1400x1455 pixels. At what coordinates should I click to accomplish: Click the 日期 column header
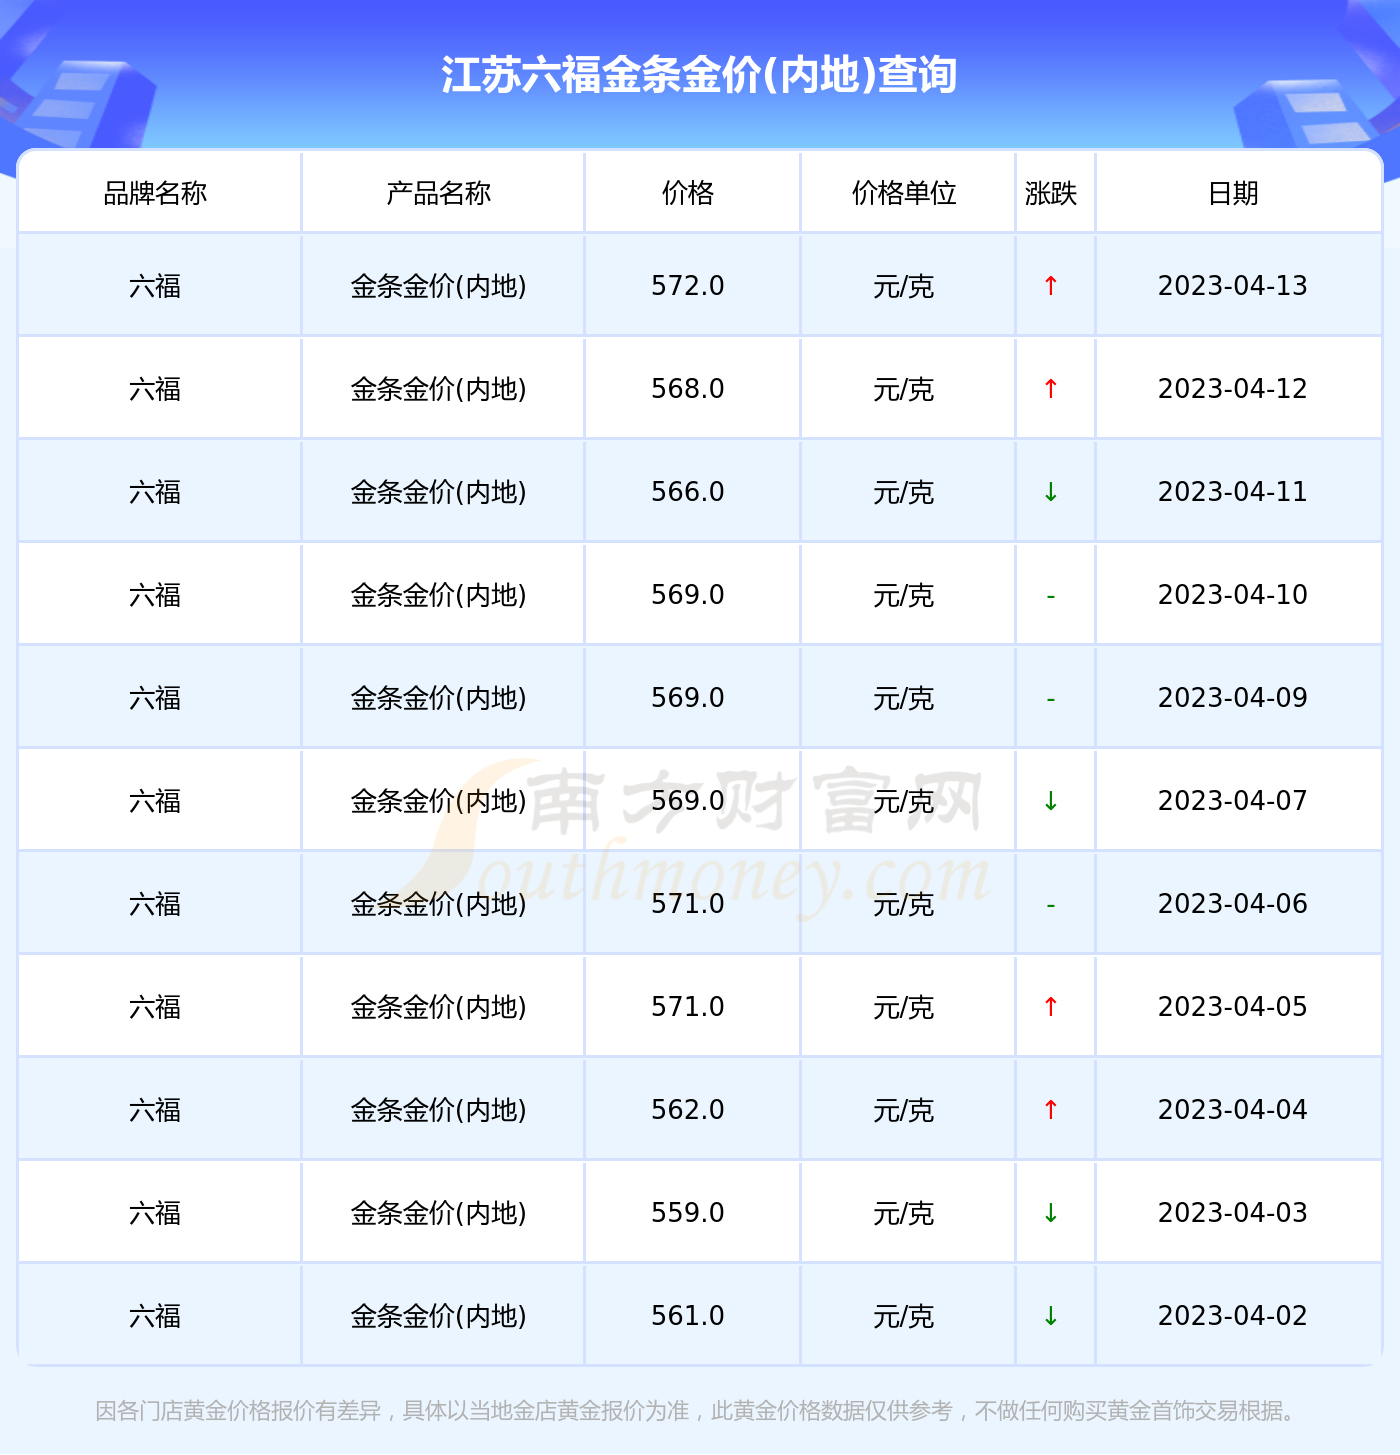click(x=1233, y=193)
